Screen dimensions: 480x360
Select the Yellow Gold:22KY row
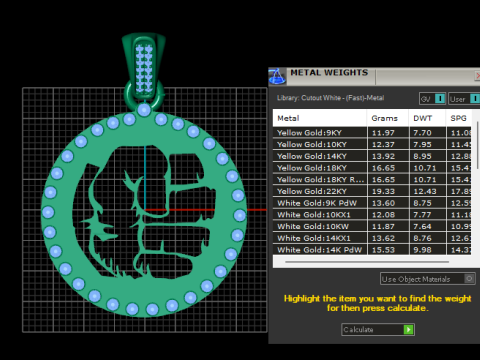[372, 191]
